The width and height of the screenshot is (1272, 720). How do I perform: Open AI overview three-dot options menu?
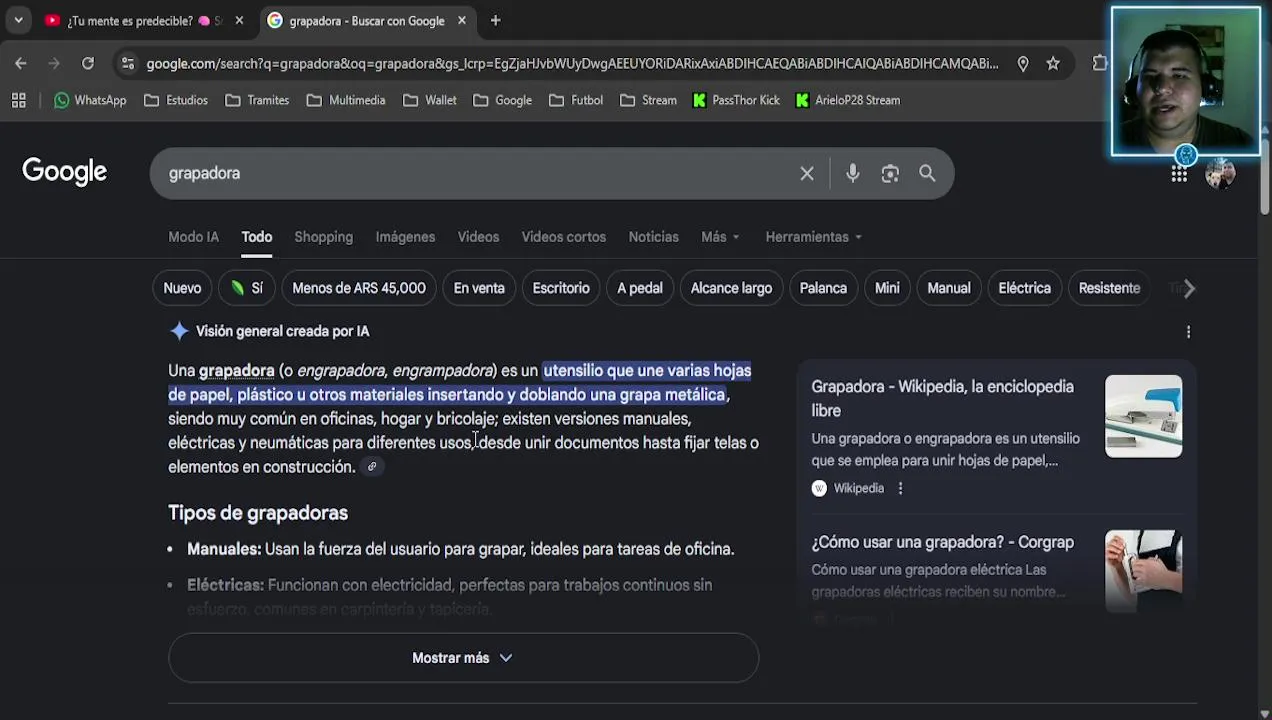pyautogui.click(x=1188, y=332)
